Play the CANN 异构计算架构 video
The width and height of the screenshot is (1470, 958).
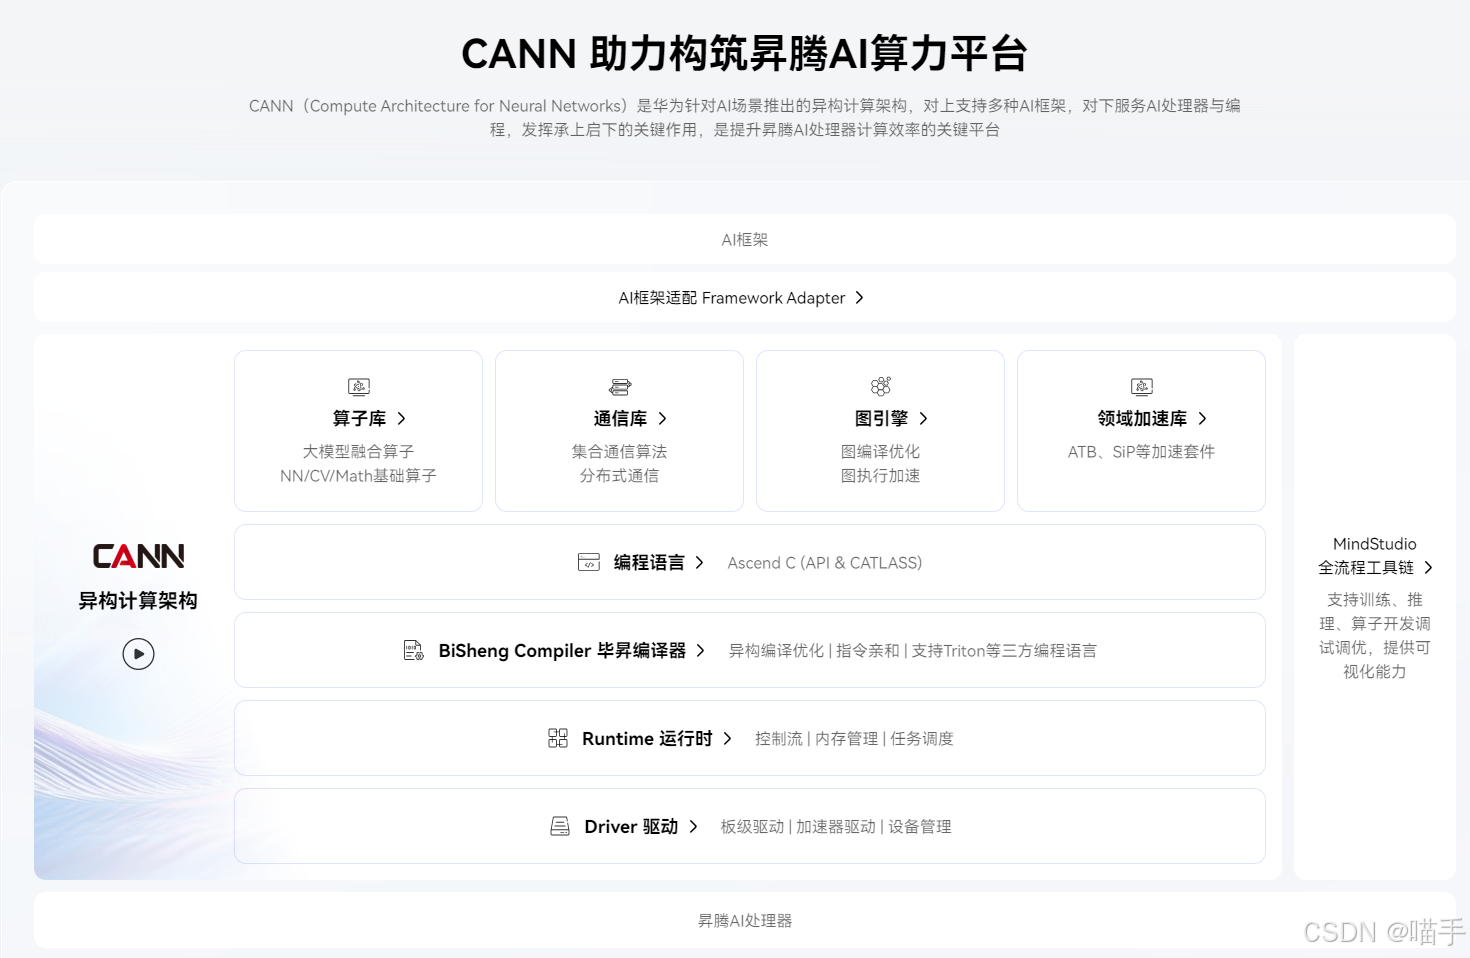(x=138, y=654)
